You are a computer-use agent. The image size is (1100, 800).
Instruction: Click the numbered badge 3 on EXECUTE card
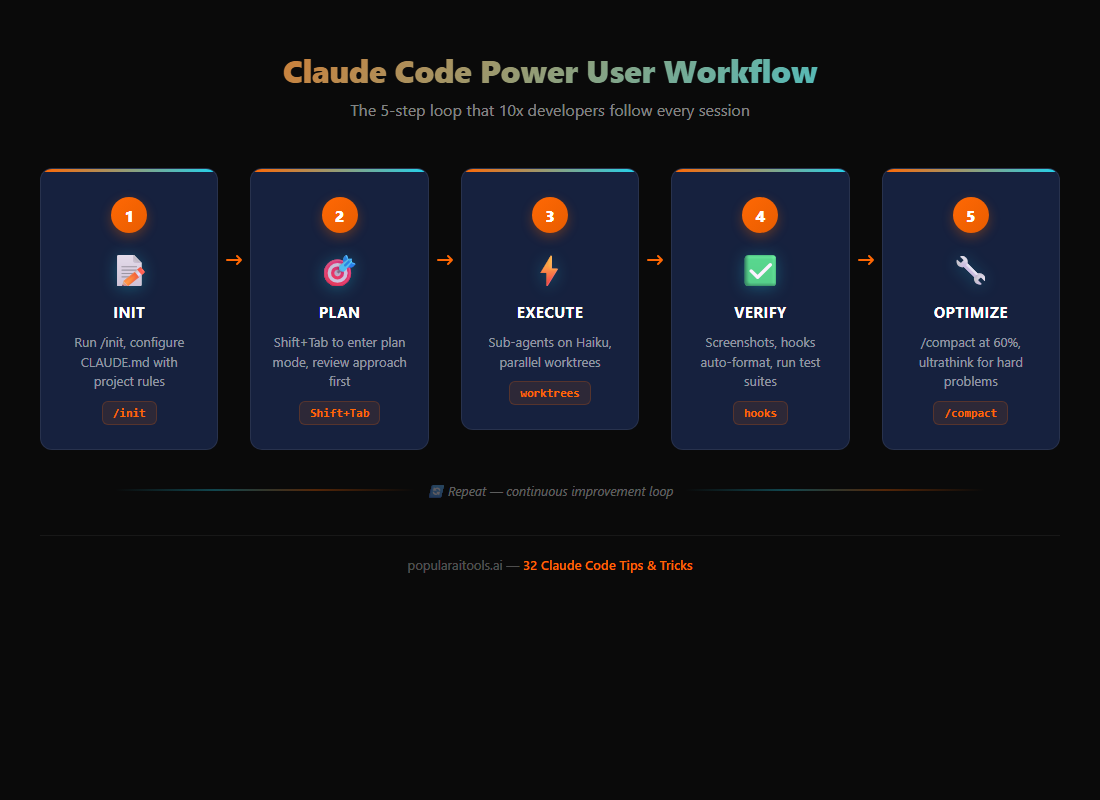pyautogui.click(x=549, y=215)
